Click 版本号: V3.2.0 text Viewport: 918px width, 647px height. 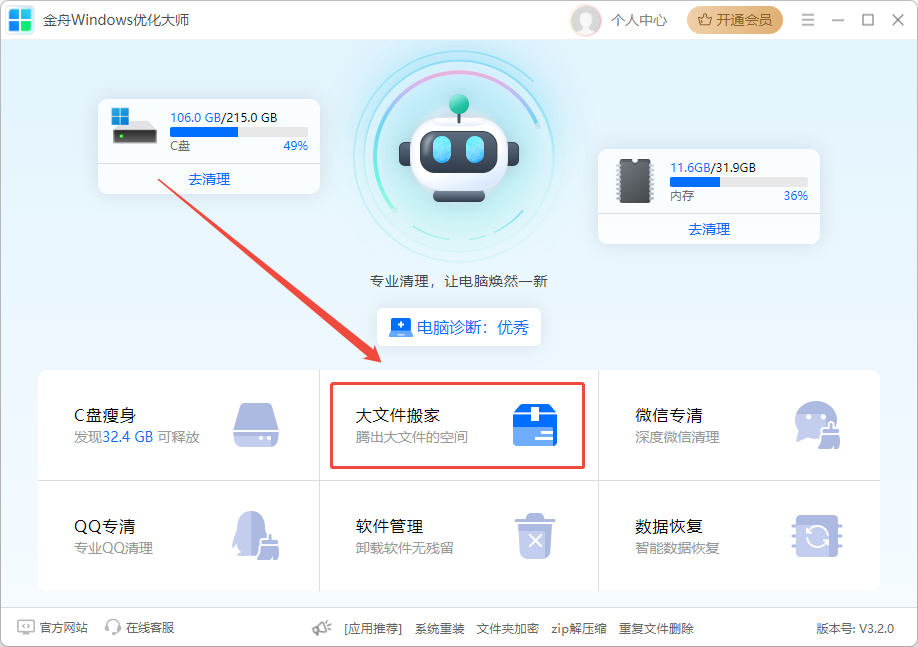[855, 629]
